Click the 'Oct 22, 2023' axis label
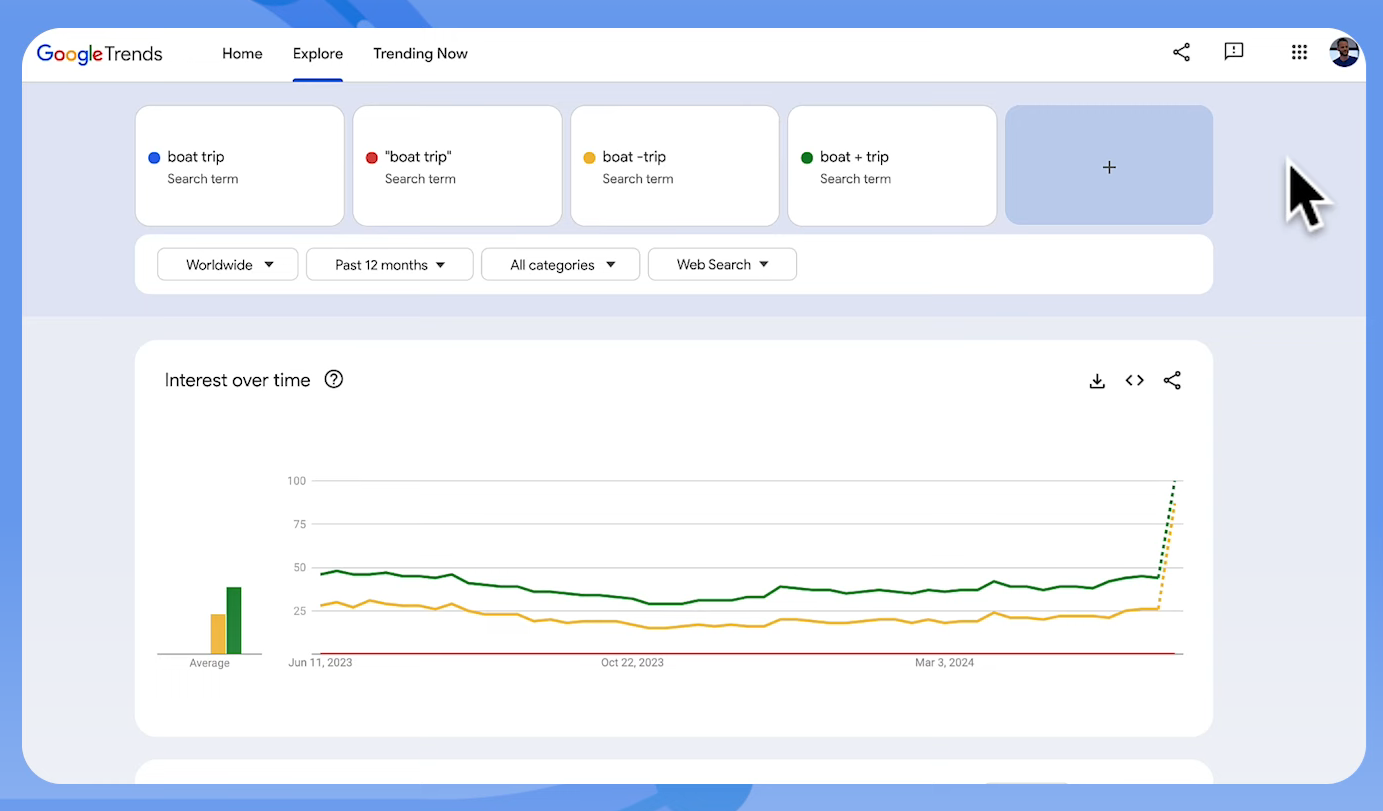The height and width of the screenshot is (811, 1383). click(x=632, y=662)
